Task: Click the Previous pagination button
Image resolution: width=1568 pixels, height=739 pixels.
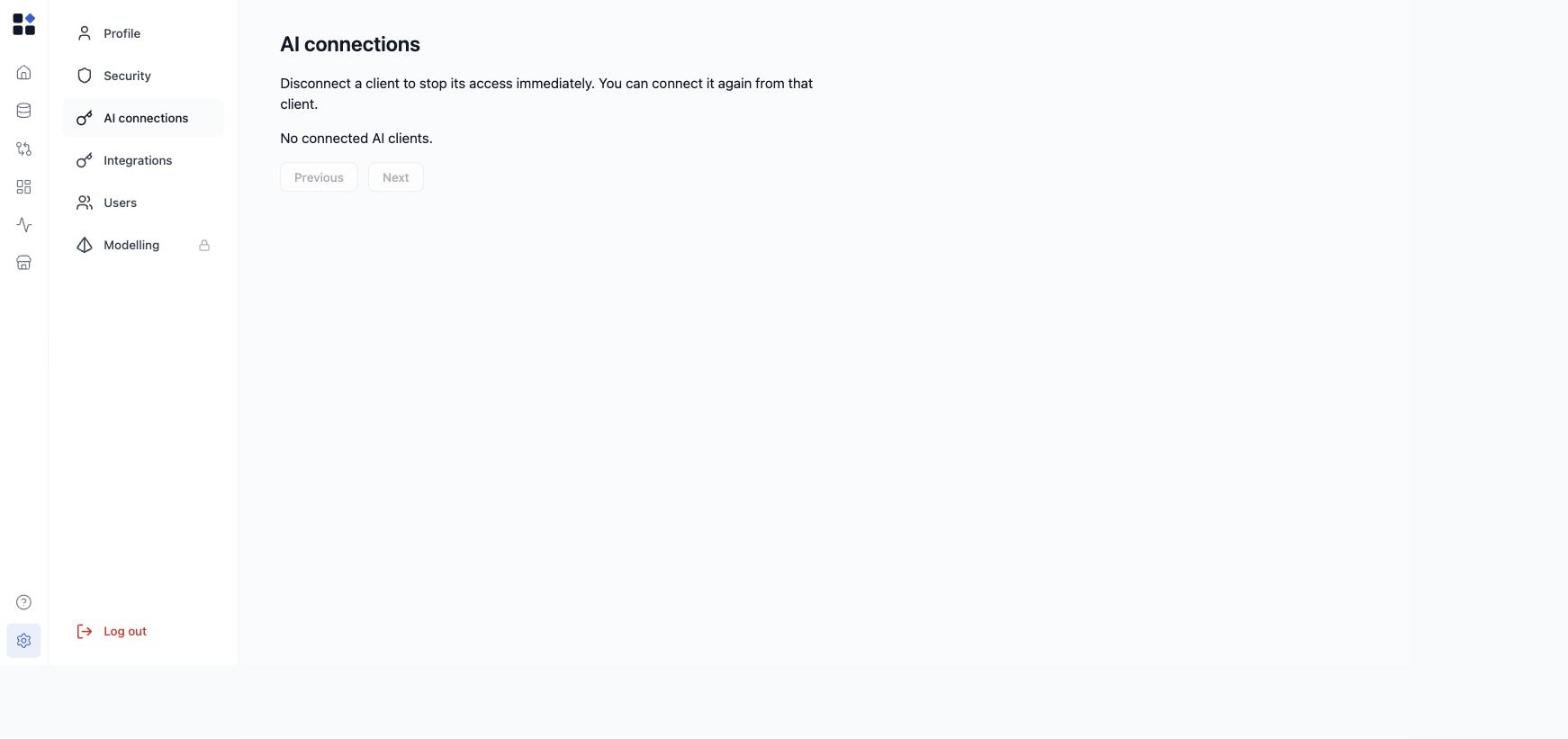Action: (x=319, y=177)
